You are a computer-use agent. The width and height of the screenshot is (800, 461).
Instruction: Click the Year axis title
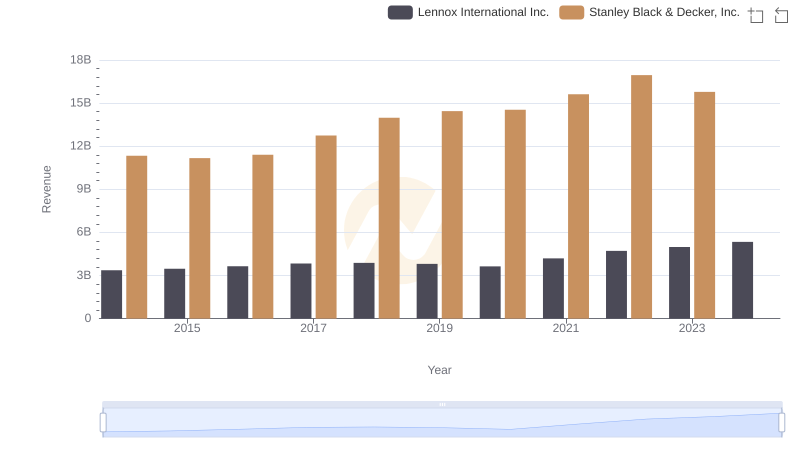coord(439,370)
